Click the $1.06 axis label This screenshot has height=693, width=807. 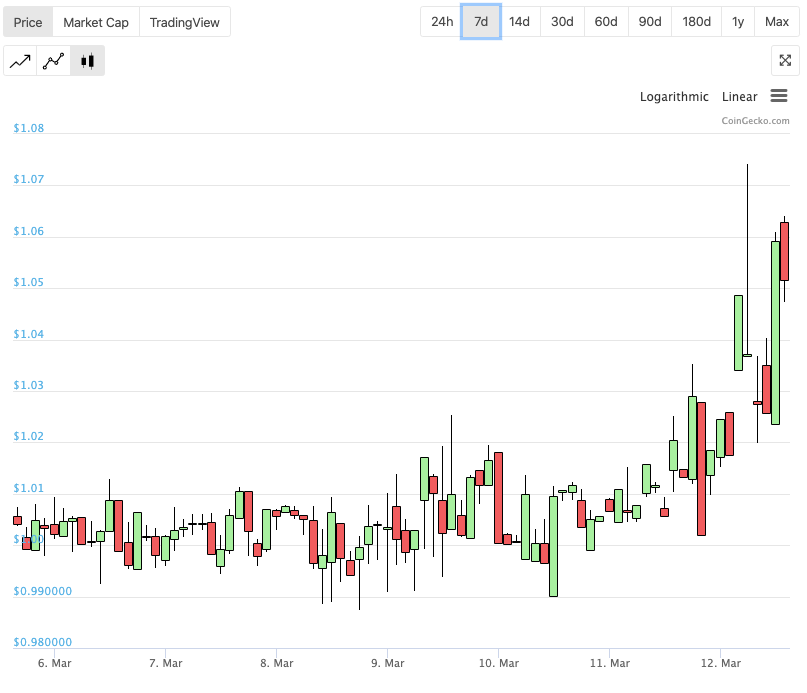(29, 231)
